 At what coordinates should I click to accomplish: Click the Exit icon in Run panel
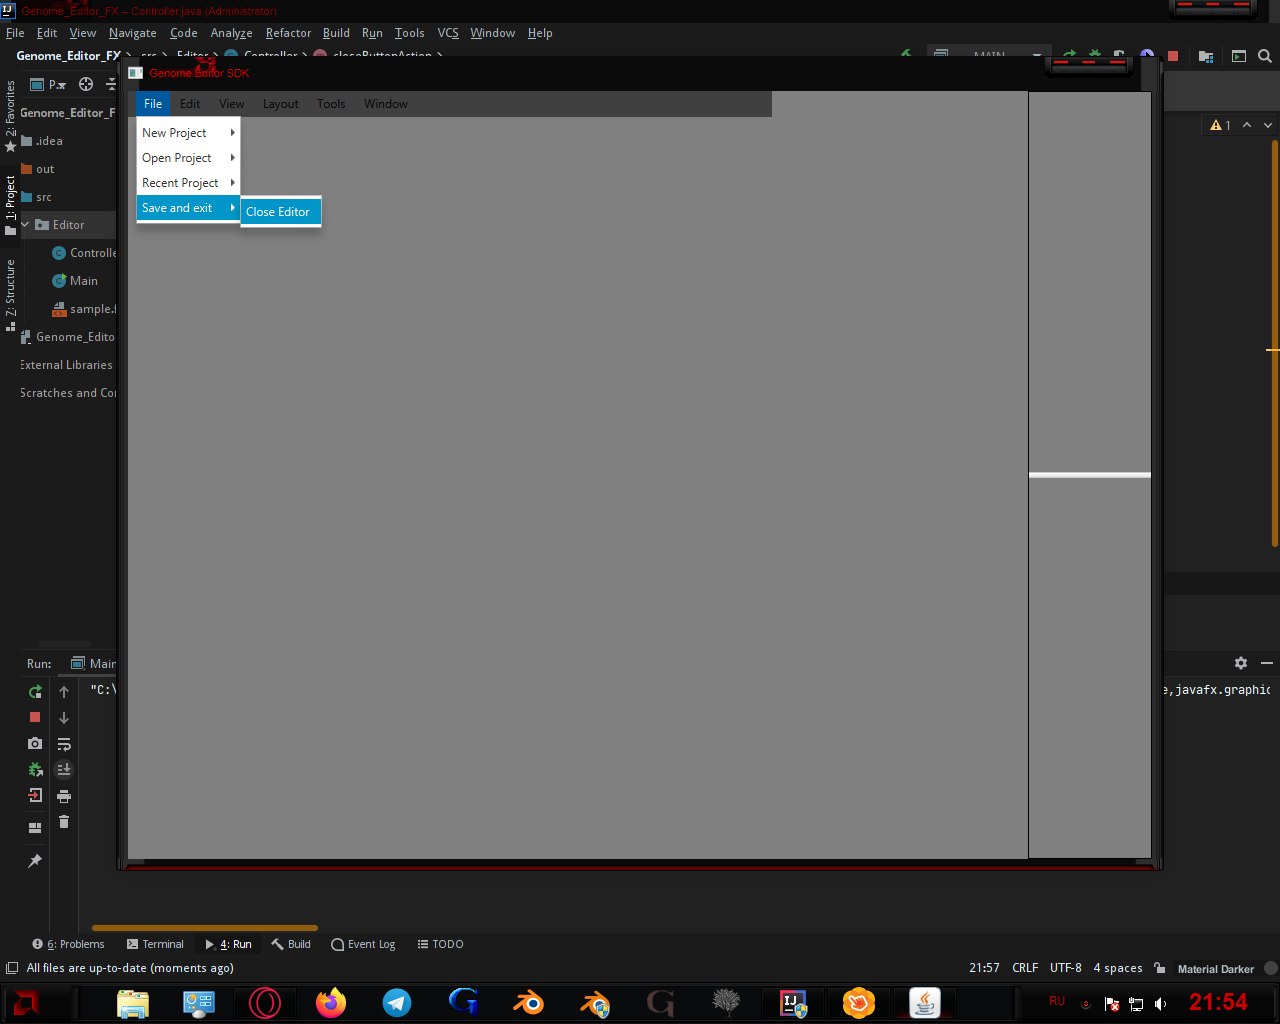tap(35, 795)
